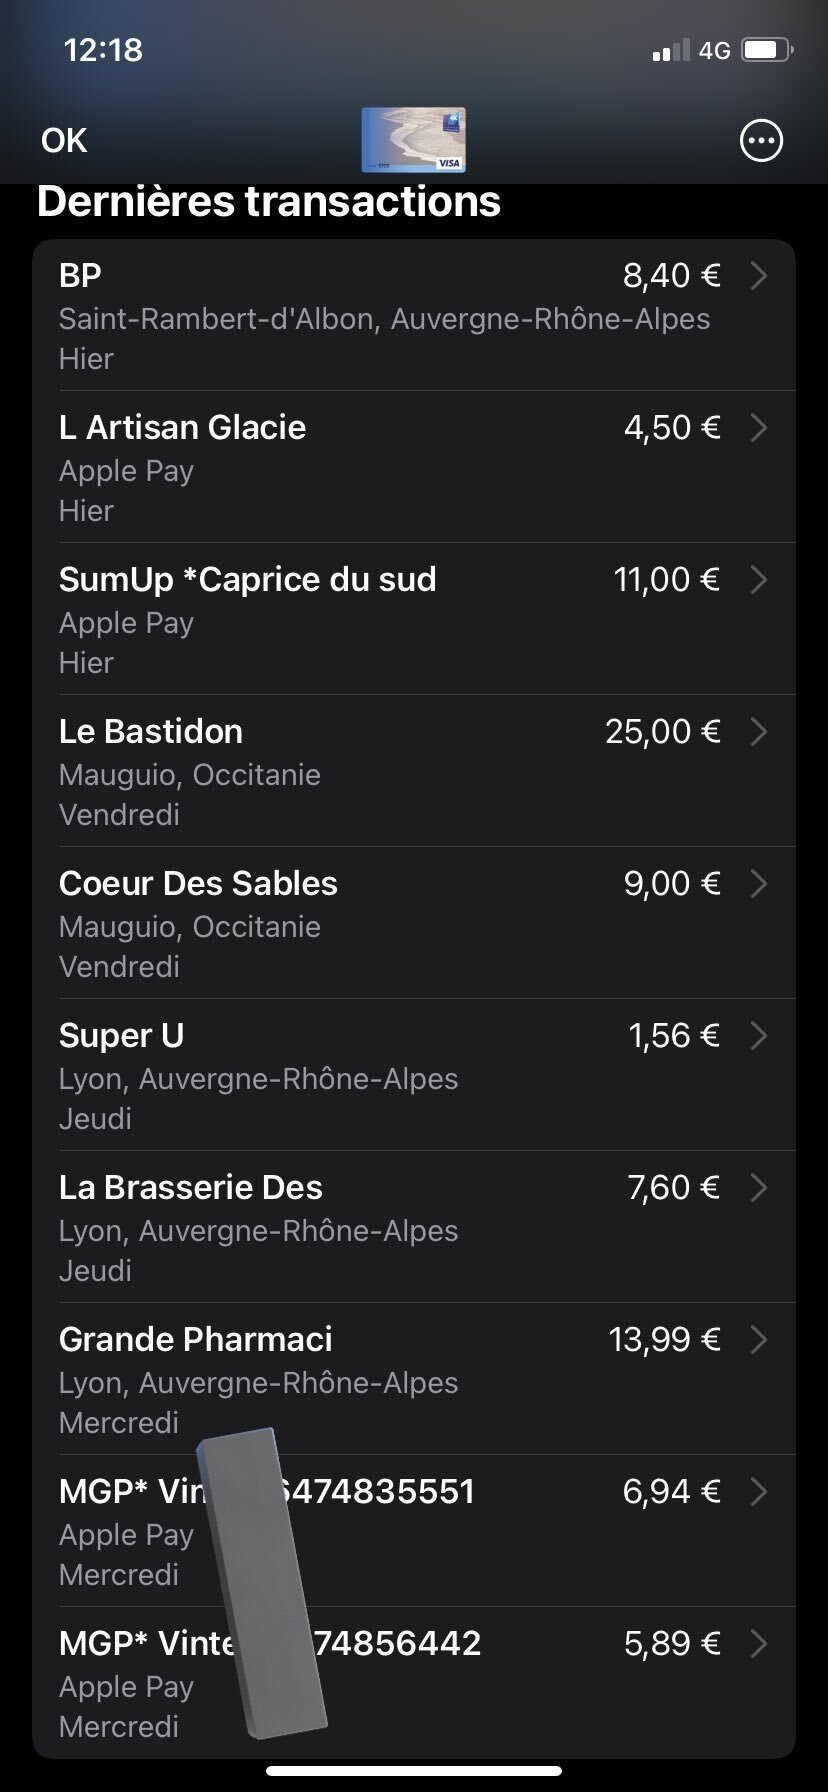Select the Grande Pharmaci transaction
Viewport: 828px width, 1792px height.
(196, 1340)
